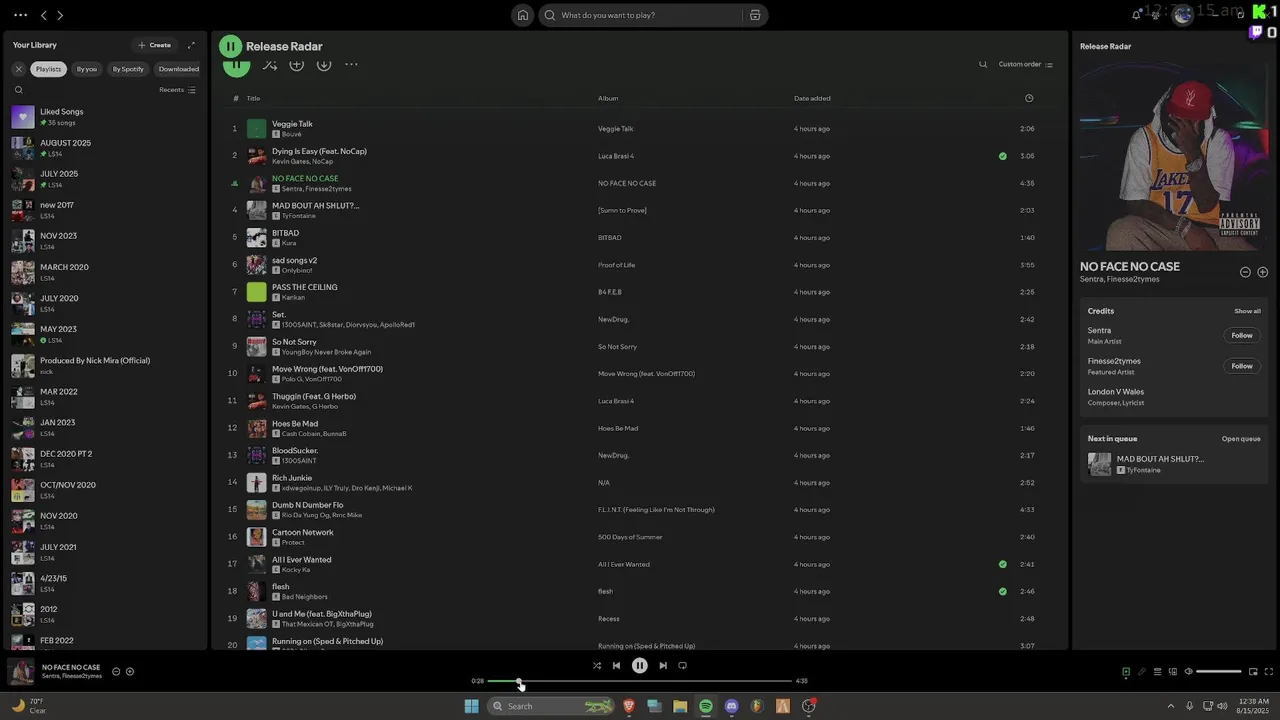Add NO FACE NO CASE to playlist in sidebar
This screenshot has width=1280, height=720.
tap(1263, 272)
